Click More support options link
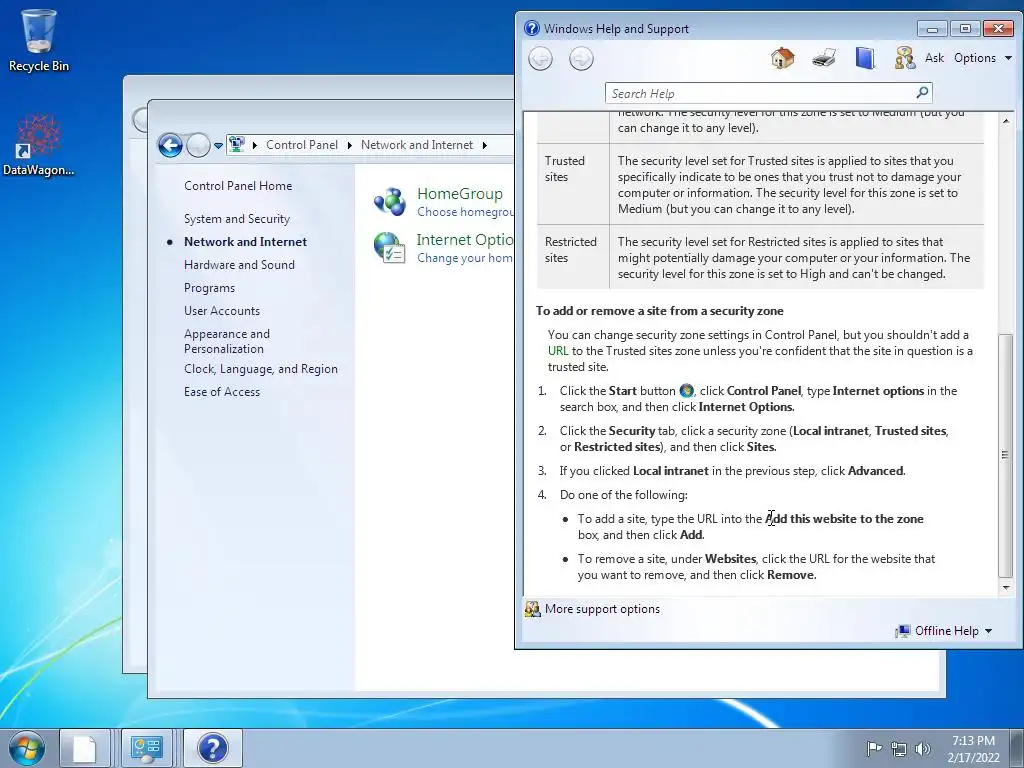Viewport: 1024px width, 768px height. click(x=602, y=609)
